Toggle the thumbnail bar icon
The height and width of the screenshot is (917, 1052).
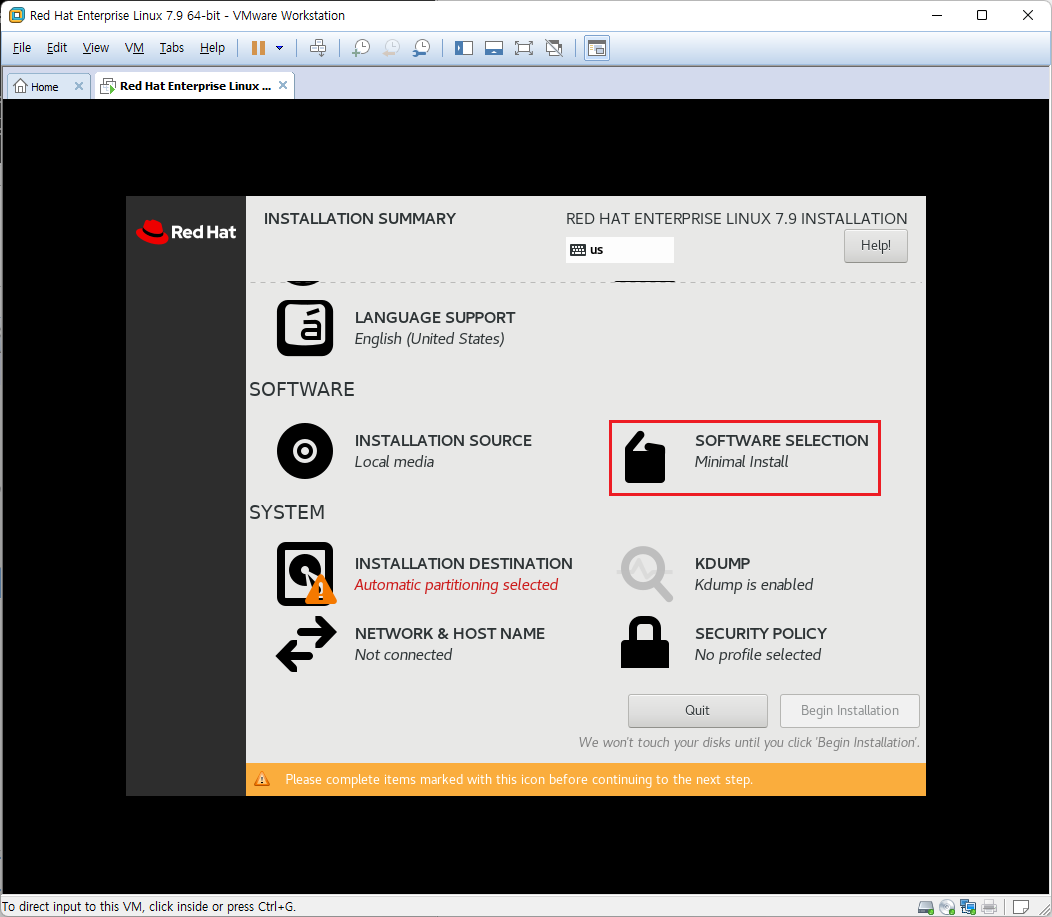[x=494, y=48]
